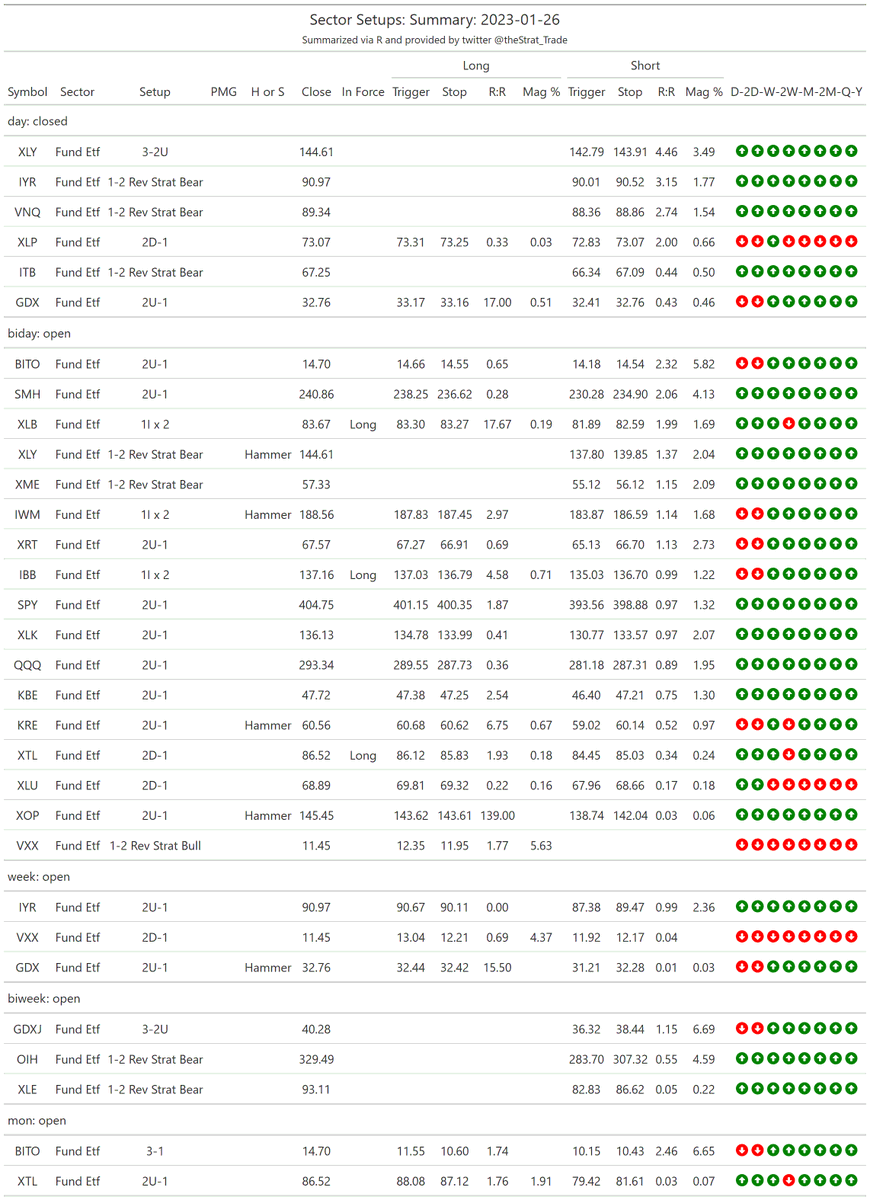Click VXX Mag % value 5.63
The image size is (870, 1200).
tap(541, 846)
